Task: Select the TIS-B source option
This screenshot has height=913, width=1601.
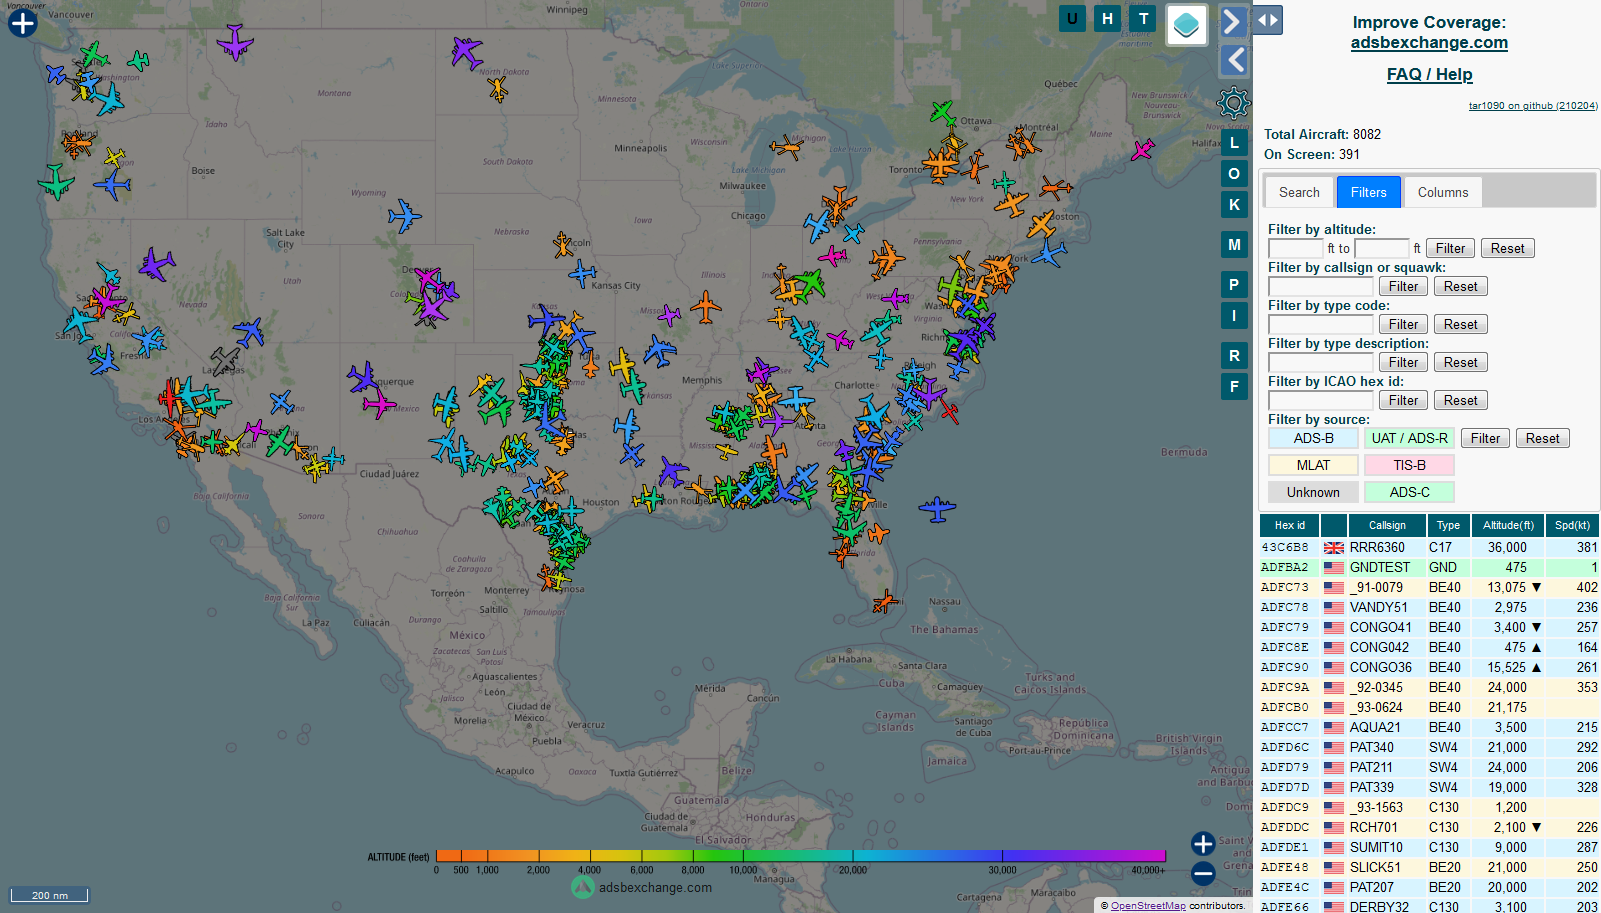Action: pos(1409,465)
